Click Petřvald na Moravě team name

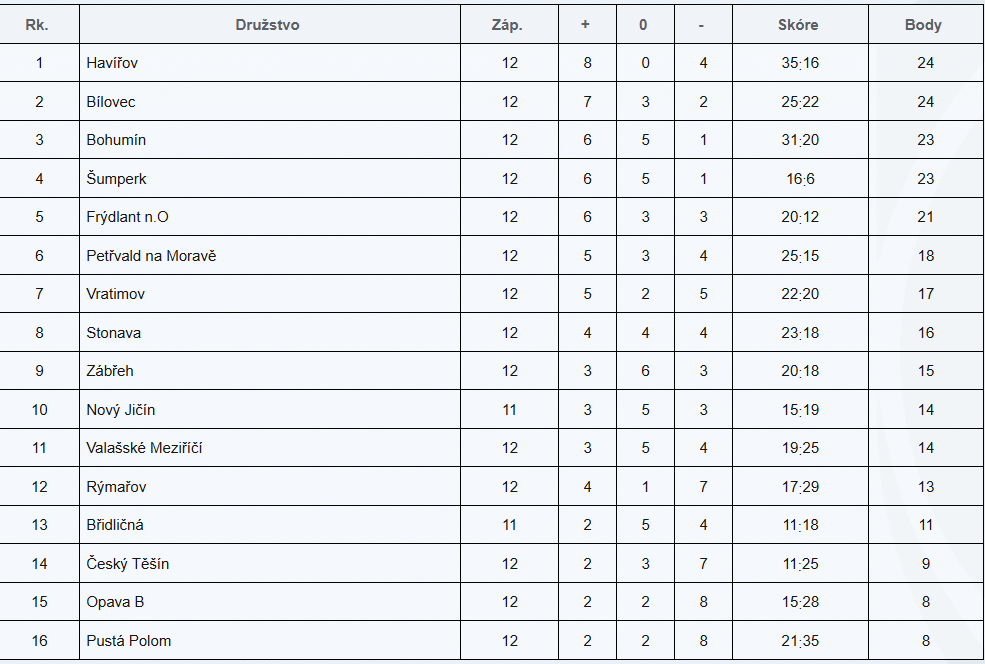pos(151,256)
